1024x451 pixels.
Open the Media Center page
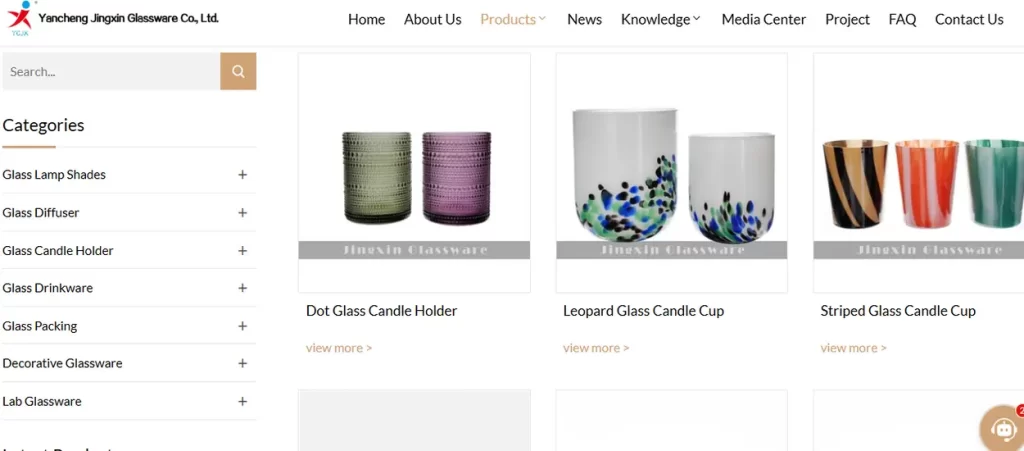click(763, 20)
